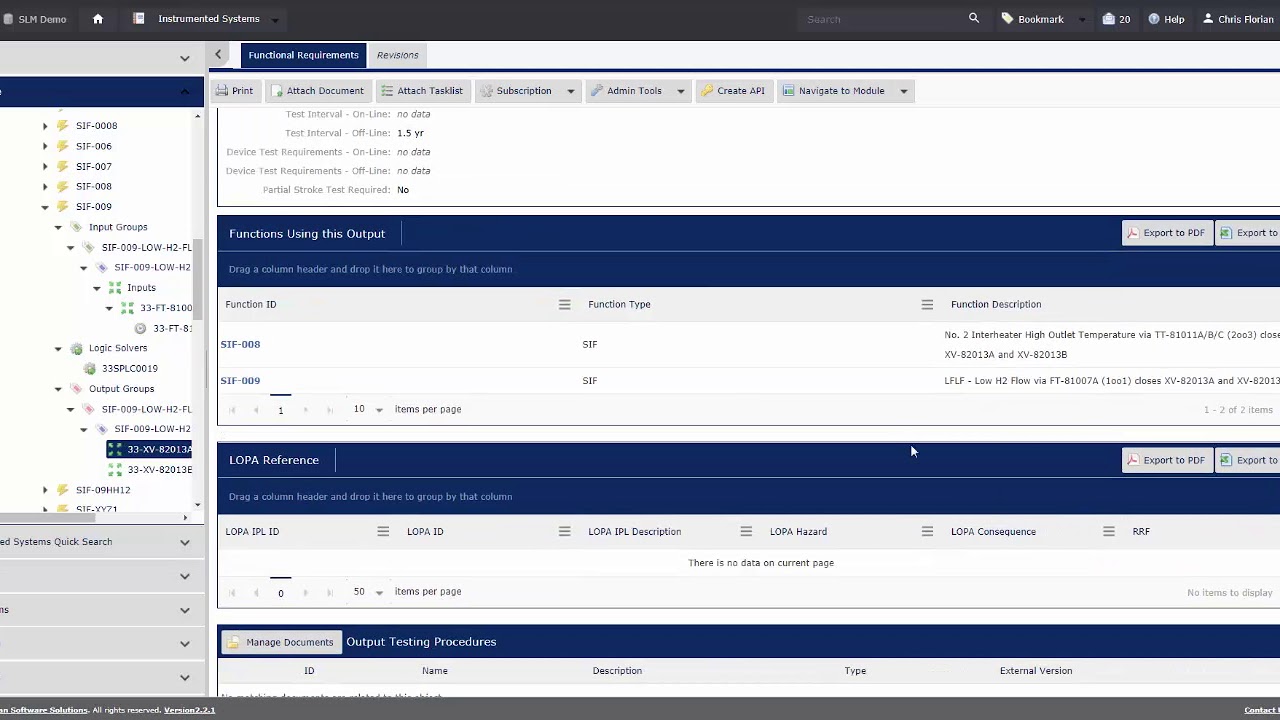Collapse the sidebar with the back chevron

click(x=218, y=55)
